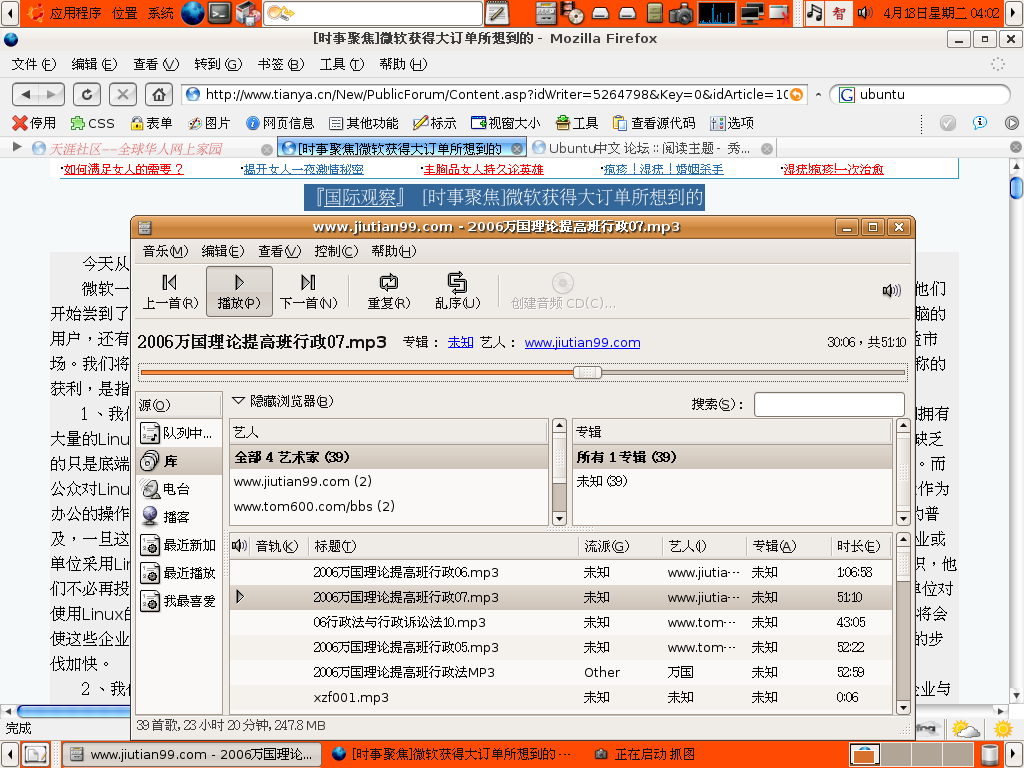Open the 国际观察 link in page heading
This screenshot has height=768, width=1024.
point(360,197)
